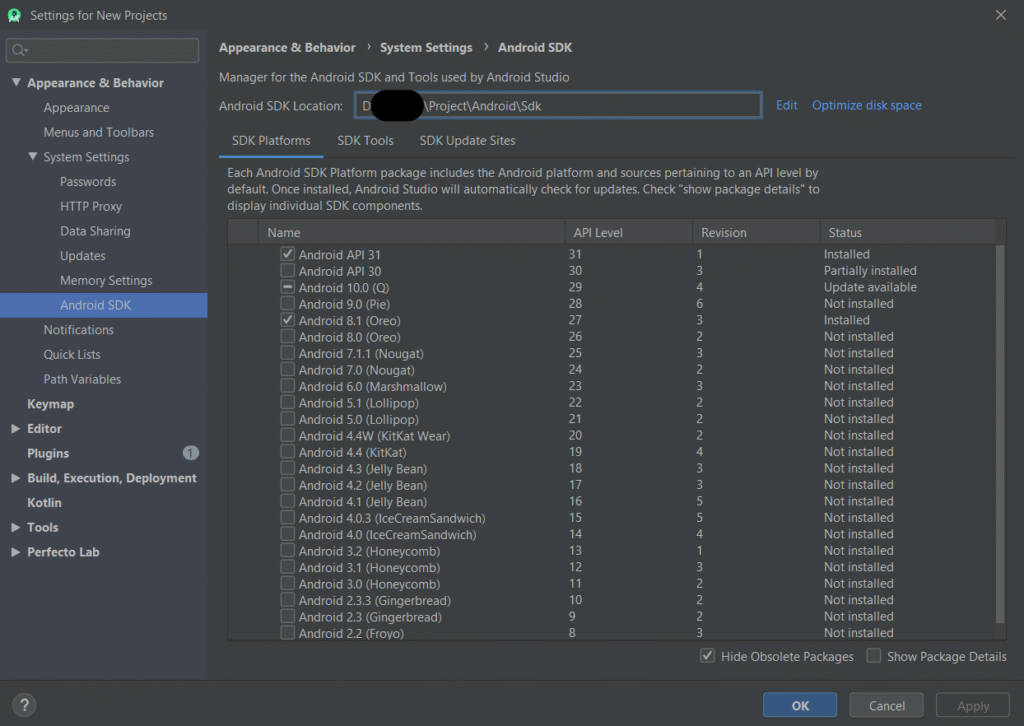Select the Android 4.0.3 (IceCreamSandwich) row name
The height and width of the screenshot is (726, 1024).
pyautogui.click(x=392, y=518)
